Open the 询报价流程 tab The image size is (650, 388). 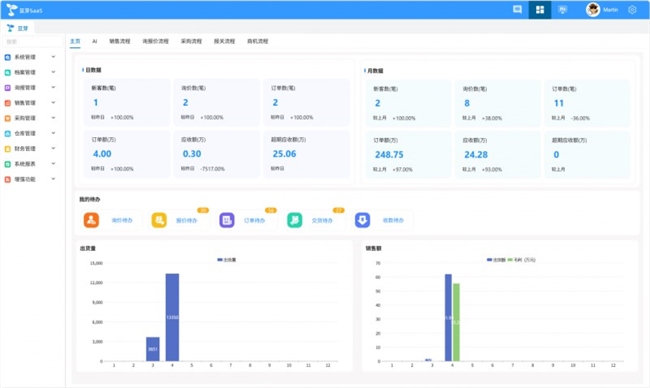pos(155,41)
